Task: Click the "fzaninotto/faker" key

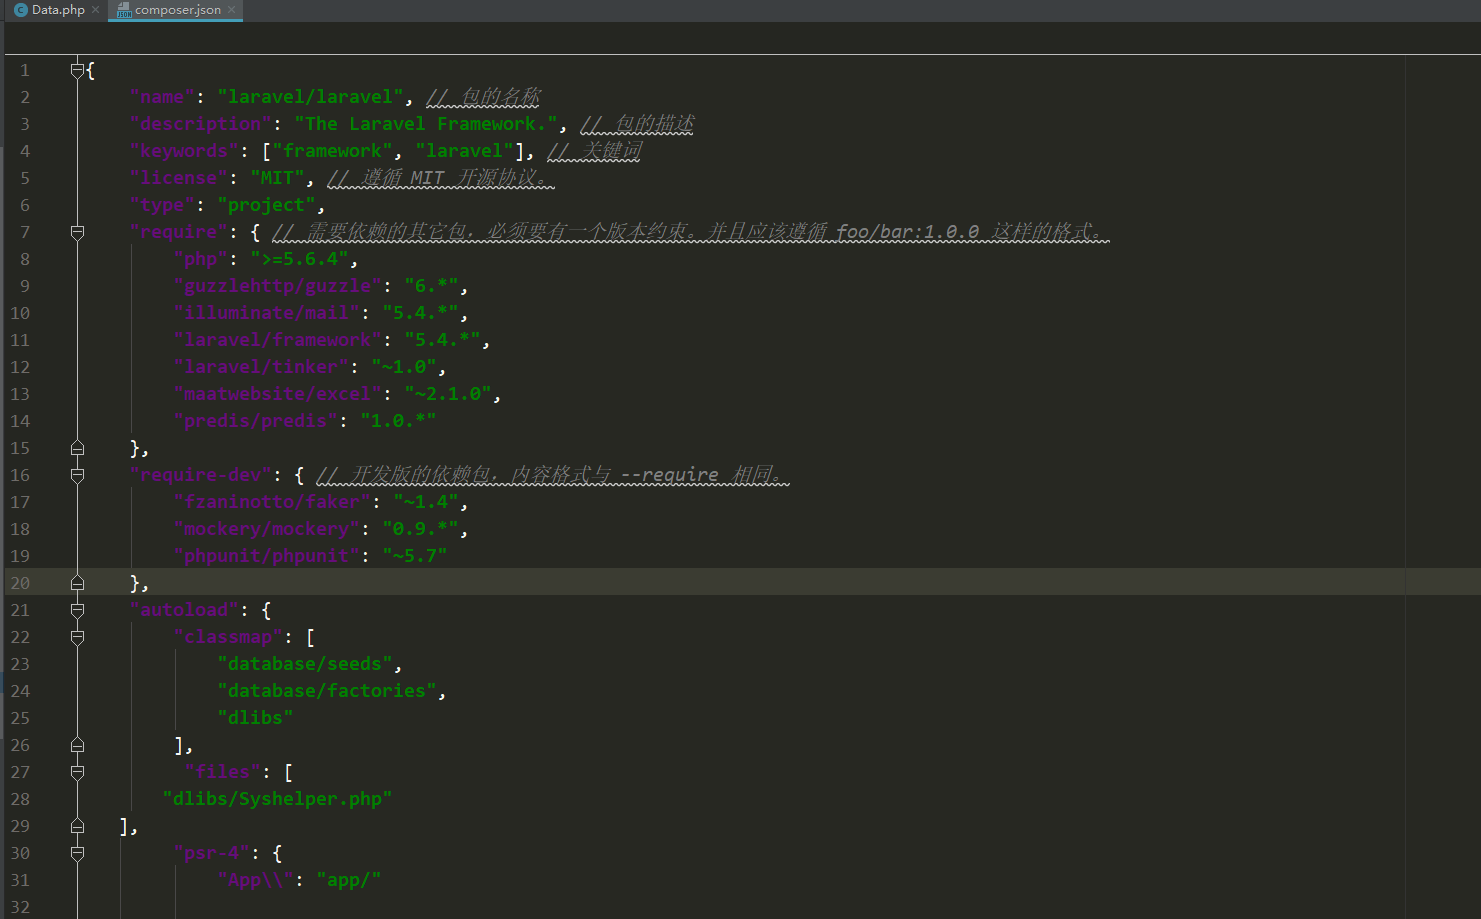Action: tap(272, 502)
